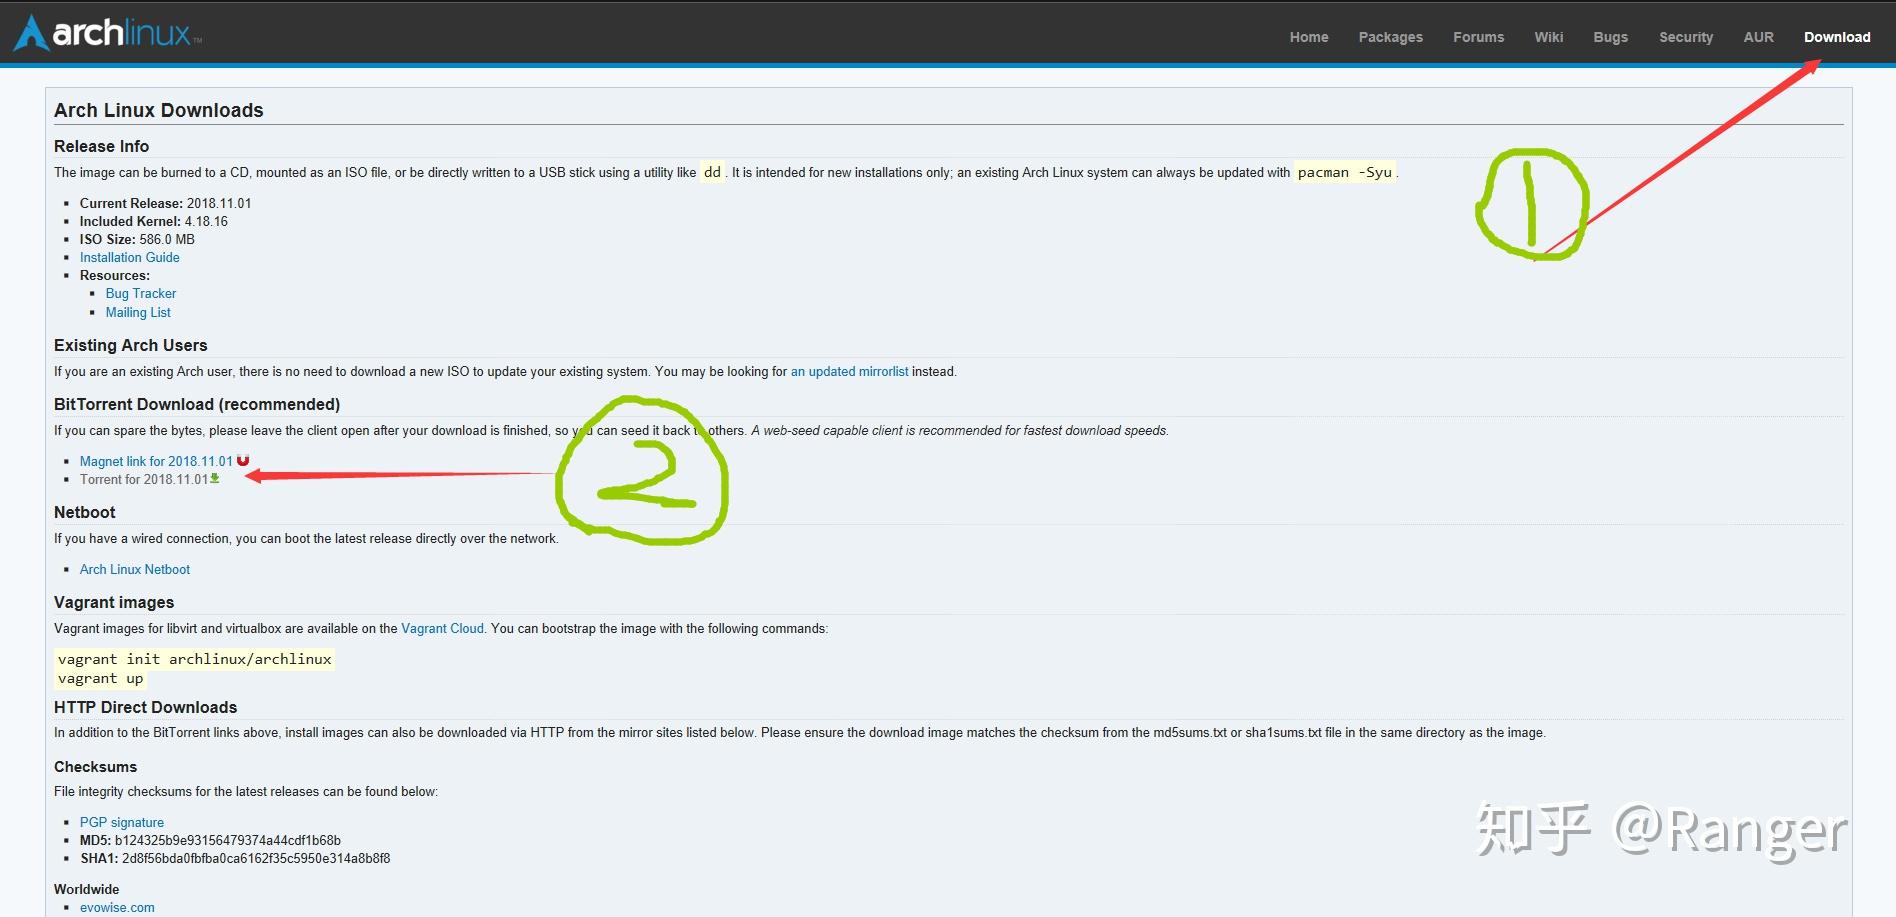Open the Bugs nav link
The width and height of the screenshot is (1896, 917).
[x=1610, y=37]
